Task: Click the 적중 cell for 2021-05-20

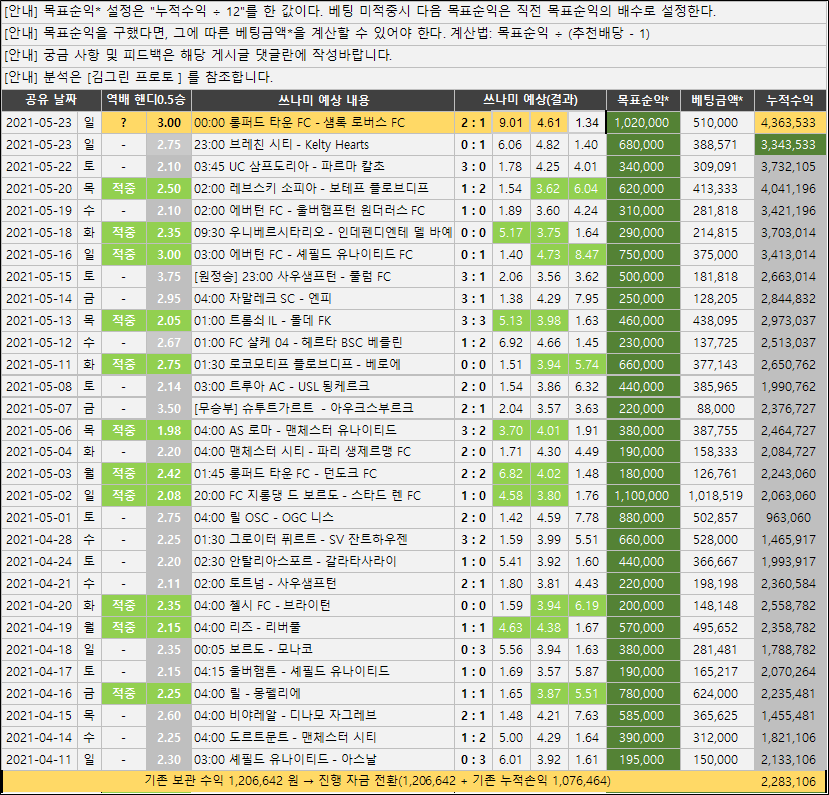Action: pos(124,189)
